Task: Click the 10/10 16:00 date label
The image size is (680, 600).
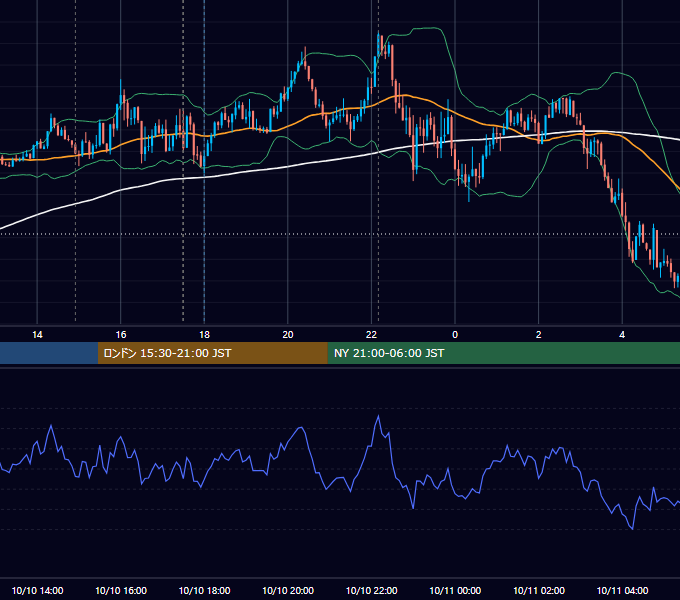Action: 121,590
